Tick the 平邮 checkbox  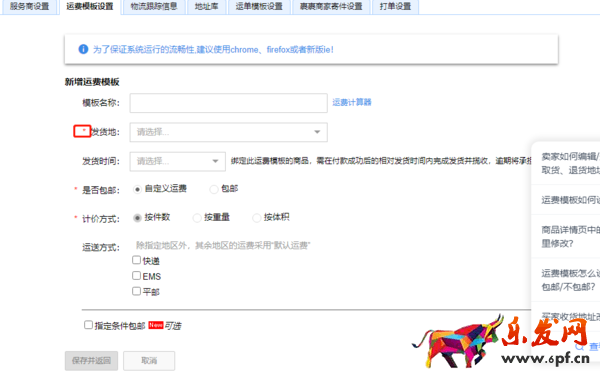pyautogui.click(x=136, y=291)
